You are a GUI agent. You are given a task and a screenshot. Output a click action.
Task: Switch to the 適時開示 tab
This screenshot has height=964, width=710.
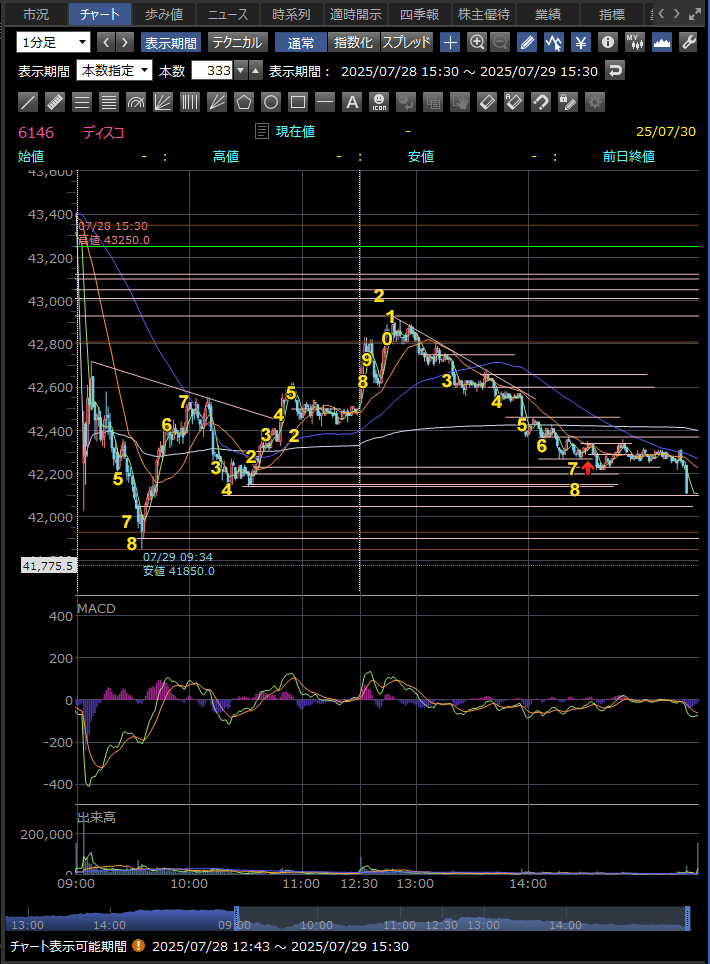click(356, 14)
